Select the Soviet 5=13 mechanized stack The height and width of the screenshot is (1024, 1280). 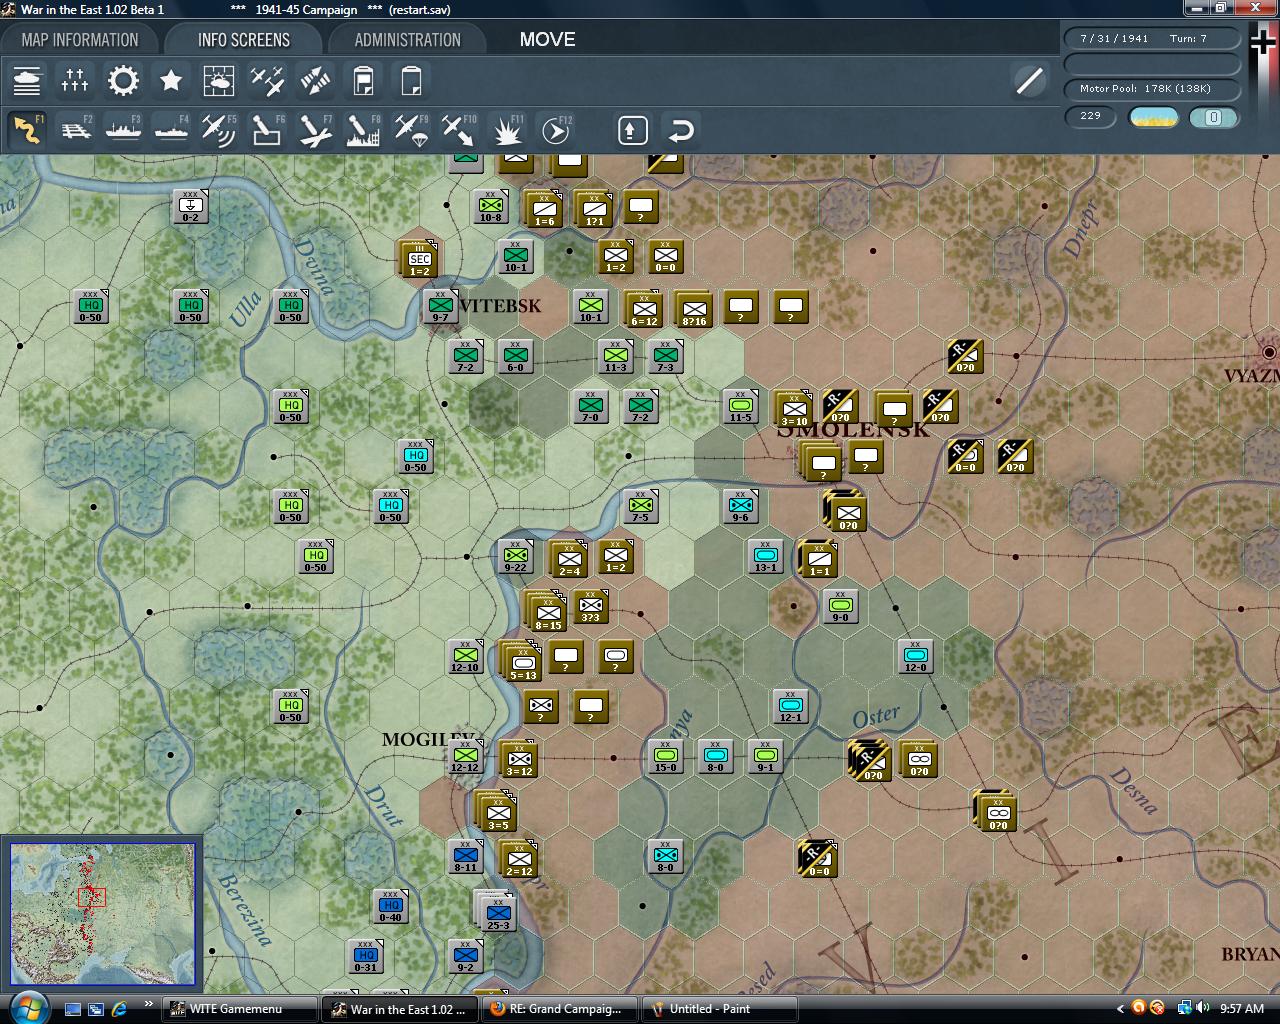coord(522,662)
